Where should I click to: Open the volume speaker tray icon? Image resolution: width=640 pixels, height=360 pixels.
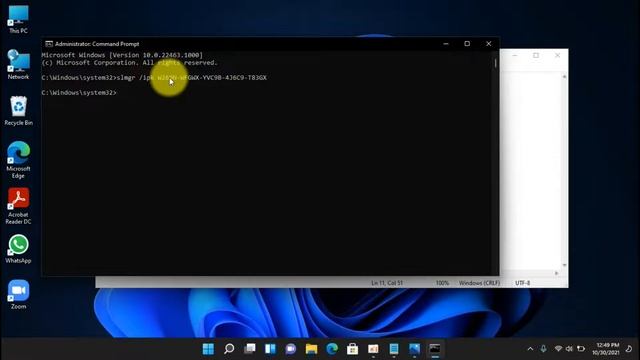click(569, 349)
